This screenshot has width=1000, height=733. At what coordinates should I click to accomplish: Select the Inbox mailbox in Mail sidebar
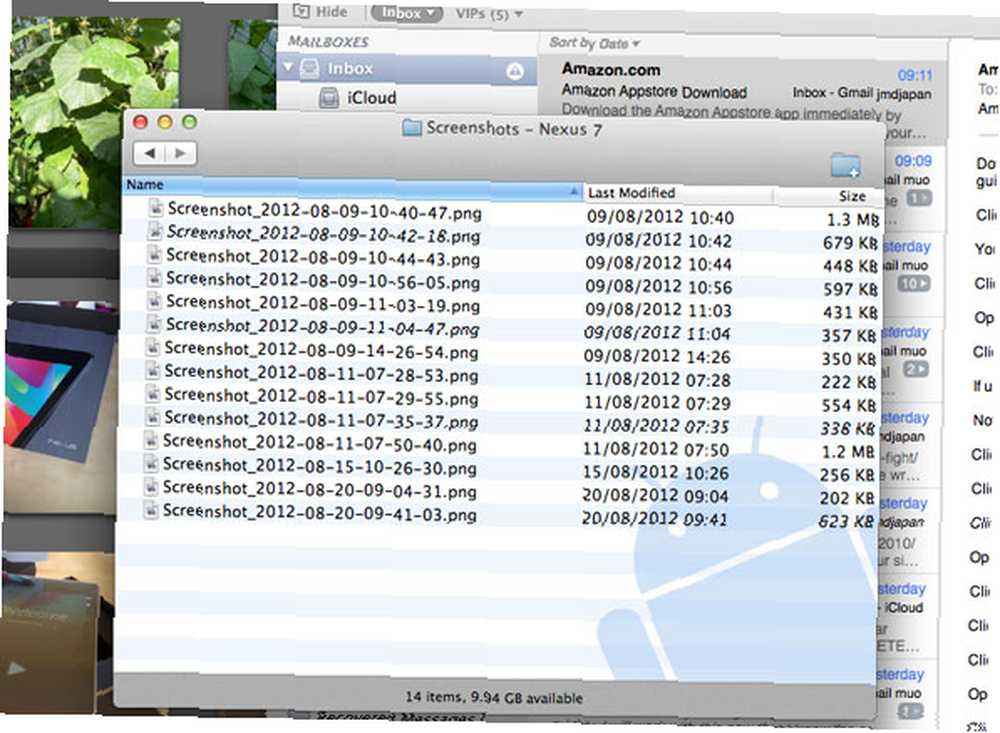406,70
